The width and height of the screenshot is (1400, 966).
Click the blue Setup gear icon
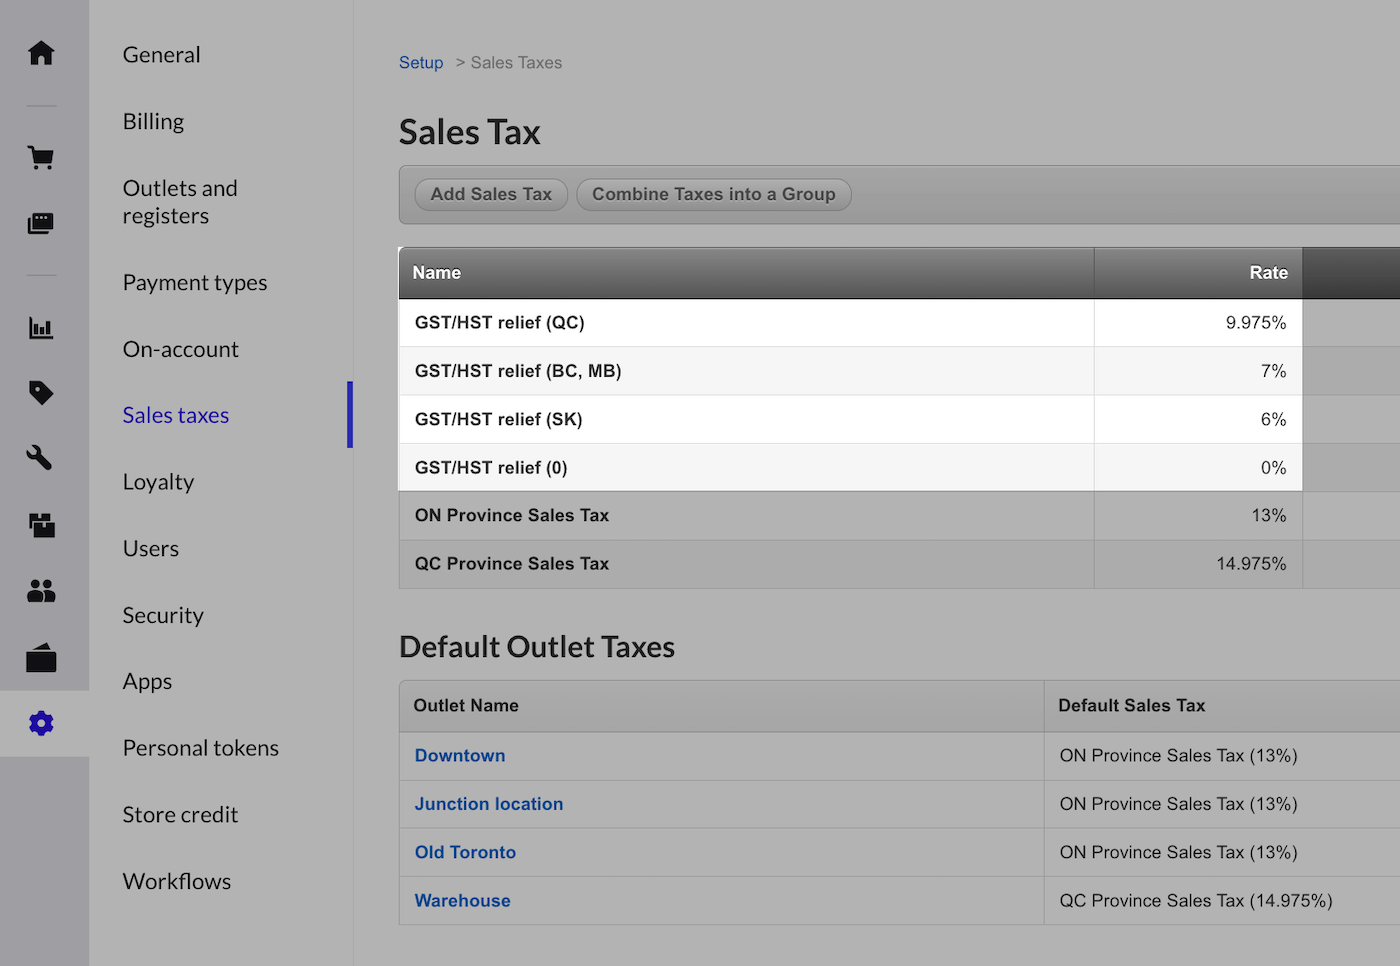41,723
